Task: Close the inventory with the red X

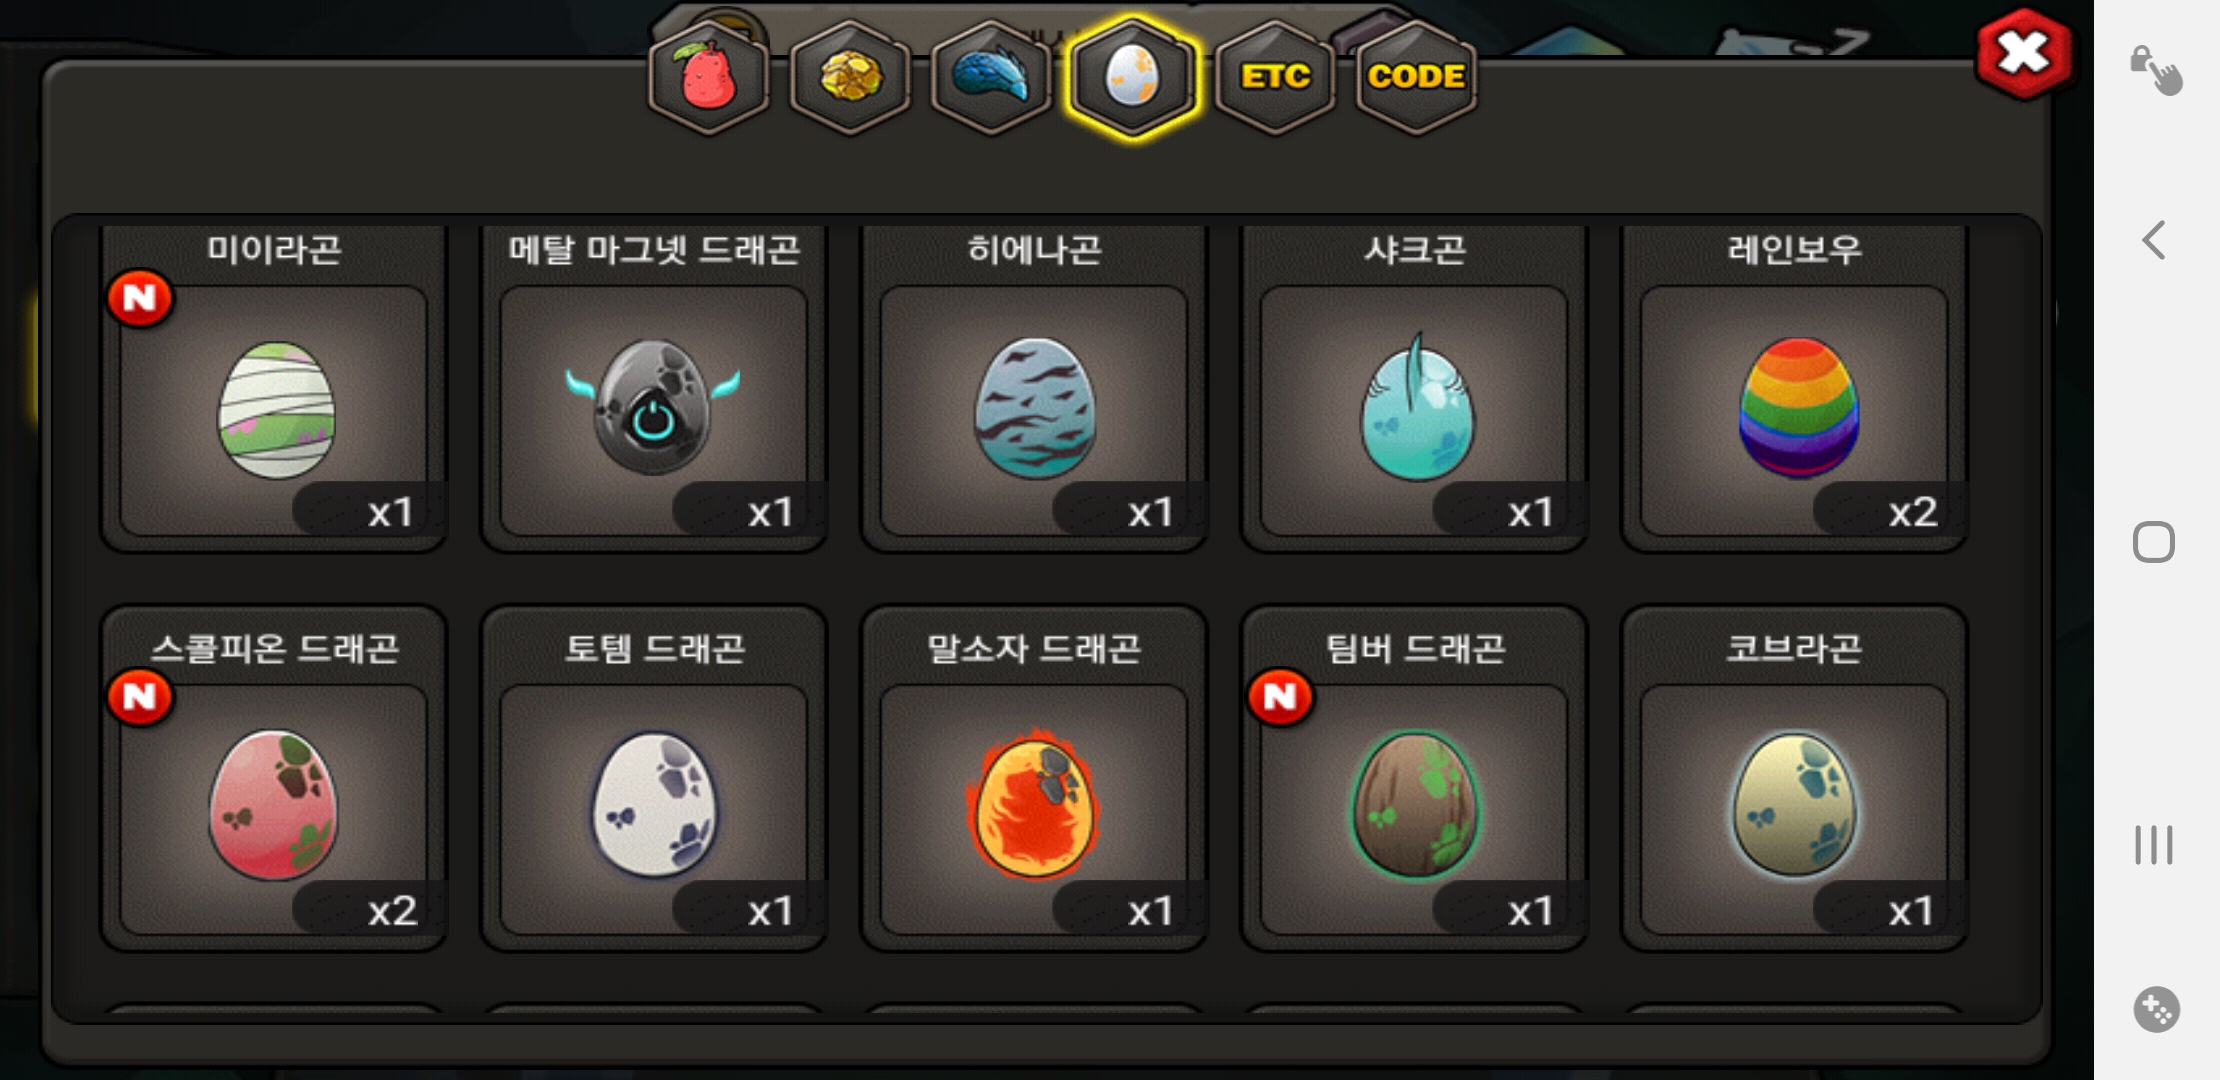Action: click(2024, 54)
